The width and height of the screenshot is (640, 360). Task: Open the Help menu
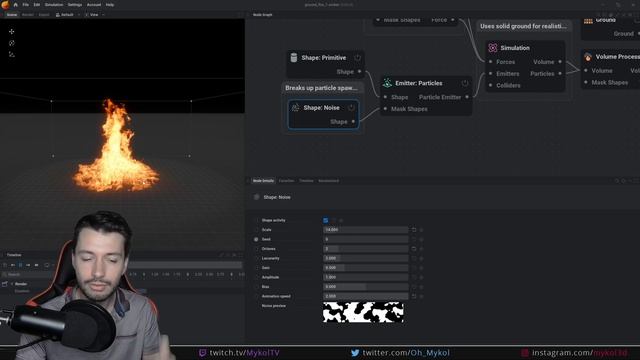pyautogui.click(x=110, y=5)
